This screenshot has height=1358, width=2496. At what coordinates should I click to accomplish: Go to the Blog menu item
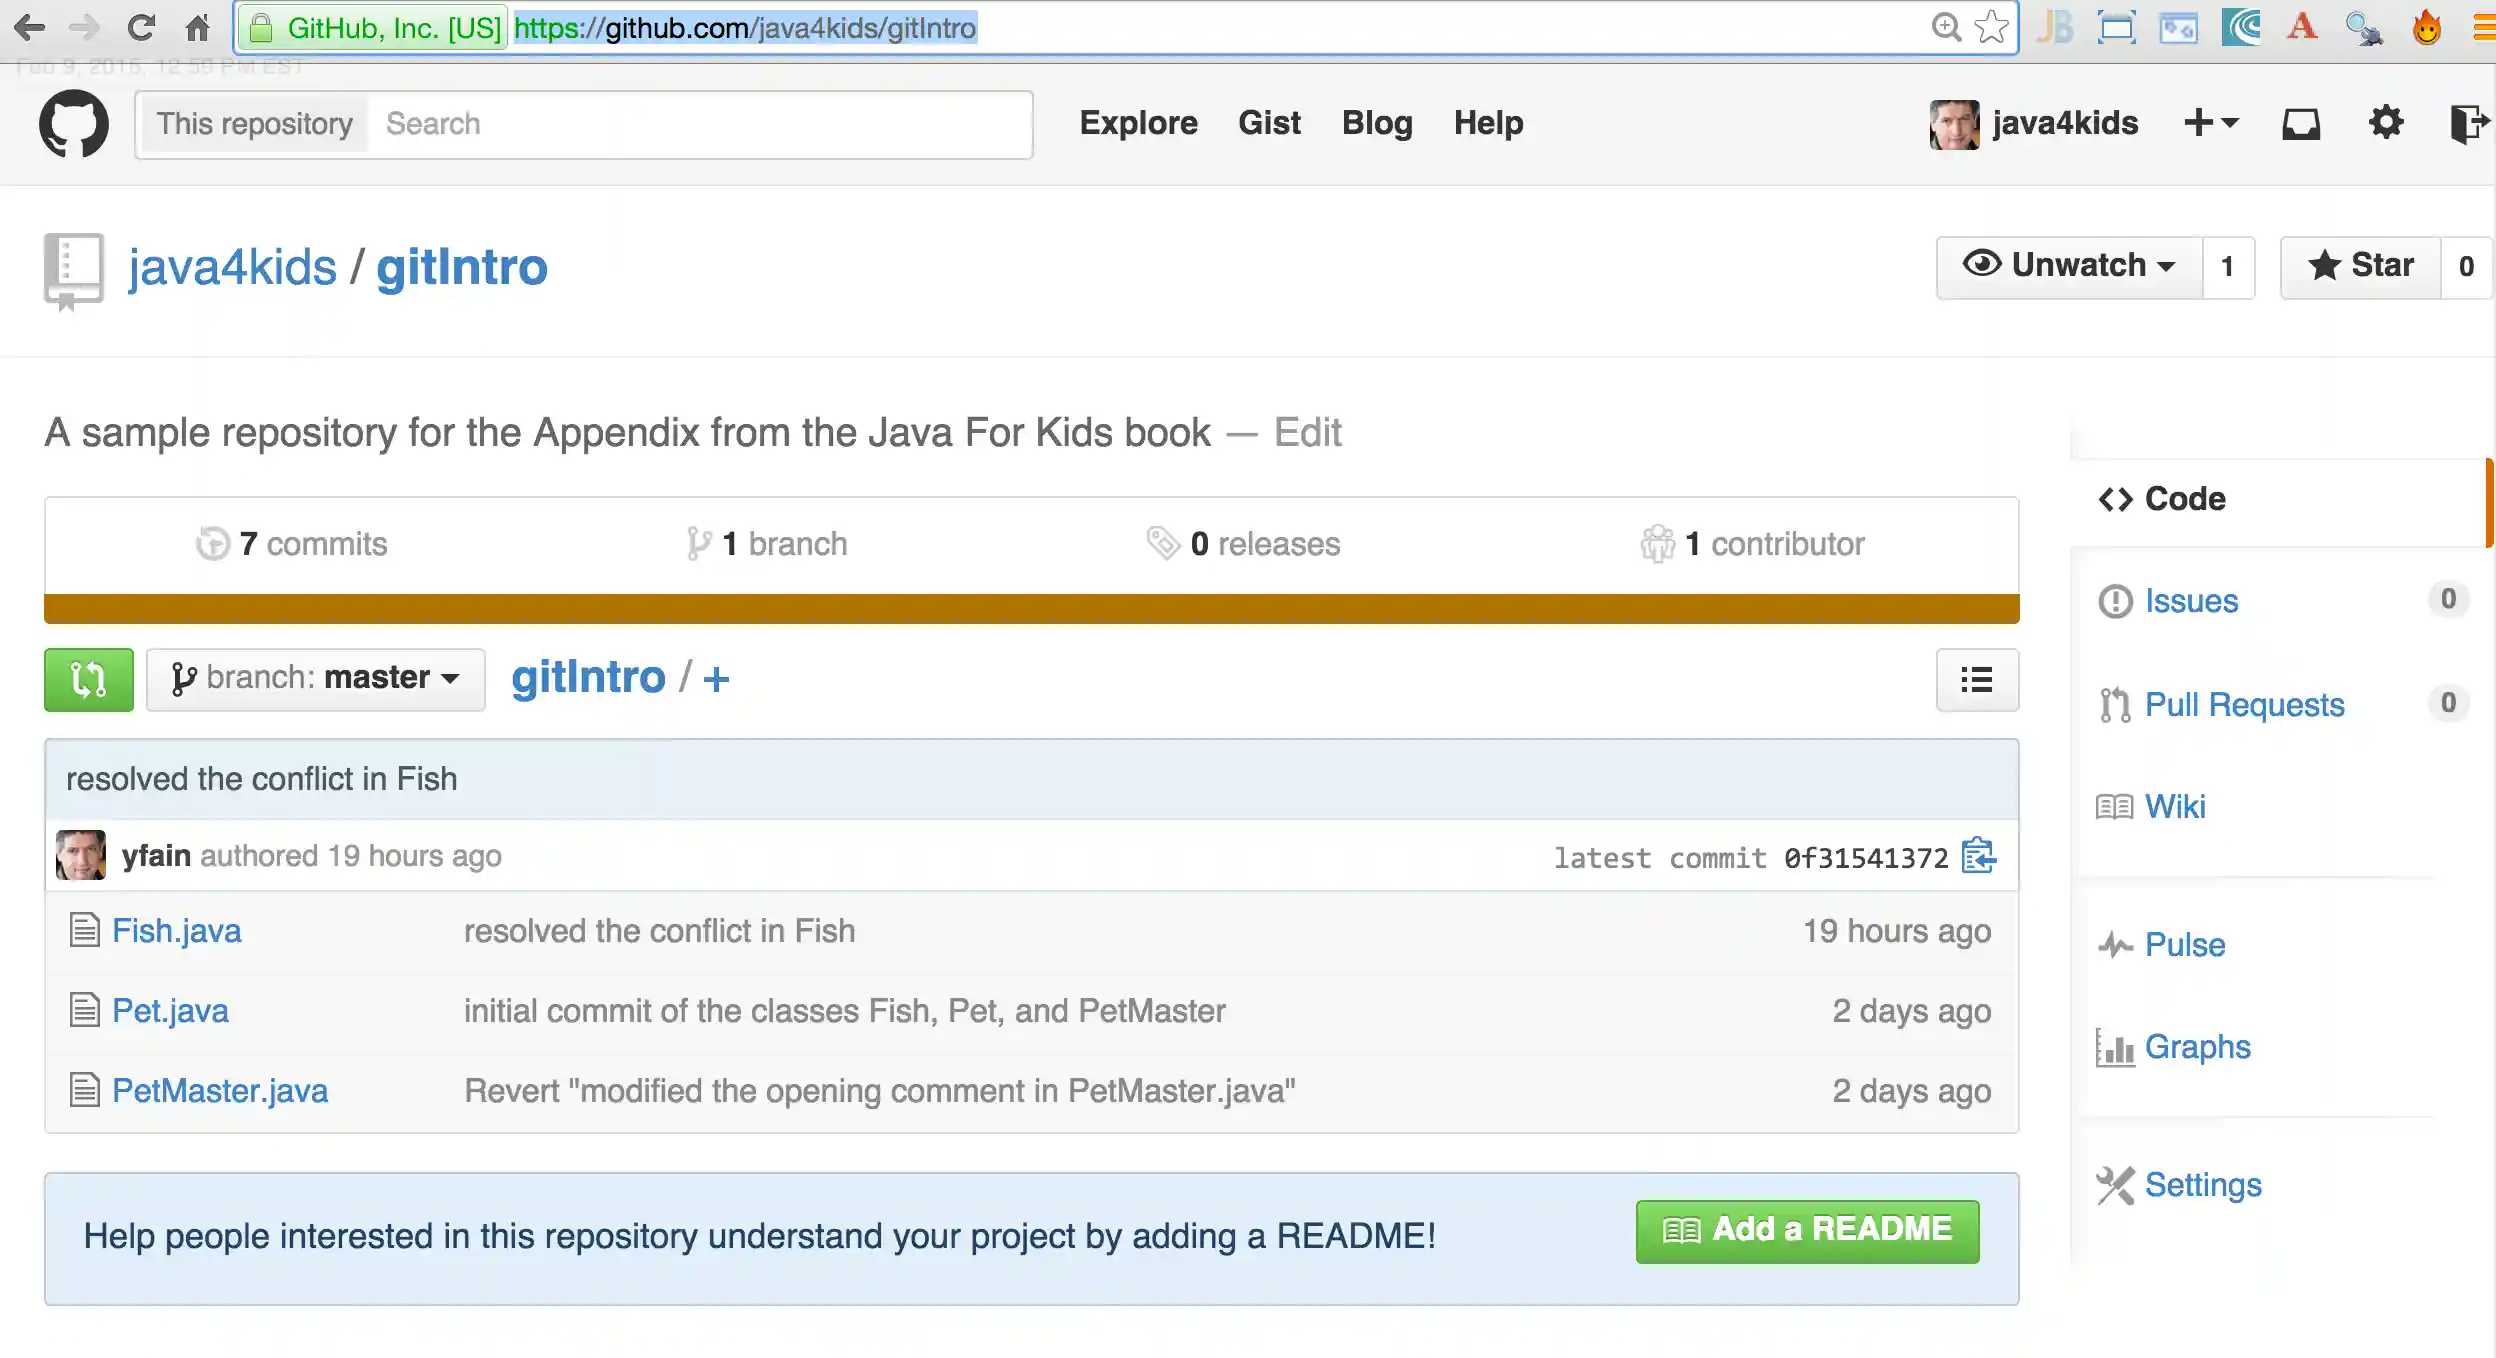click(x=1376, y=122)
